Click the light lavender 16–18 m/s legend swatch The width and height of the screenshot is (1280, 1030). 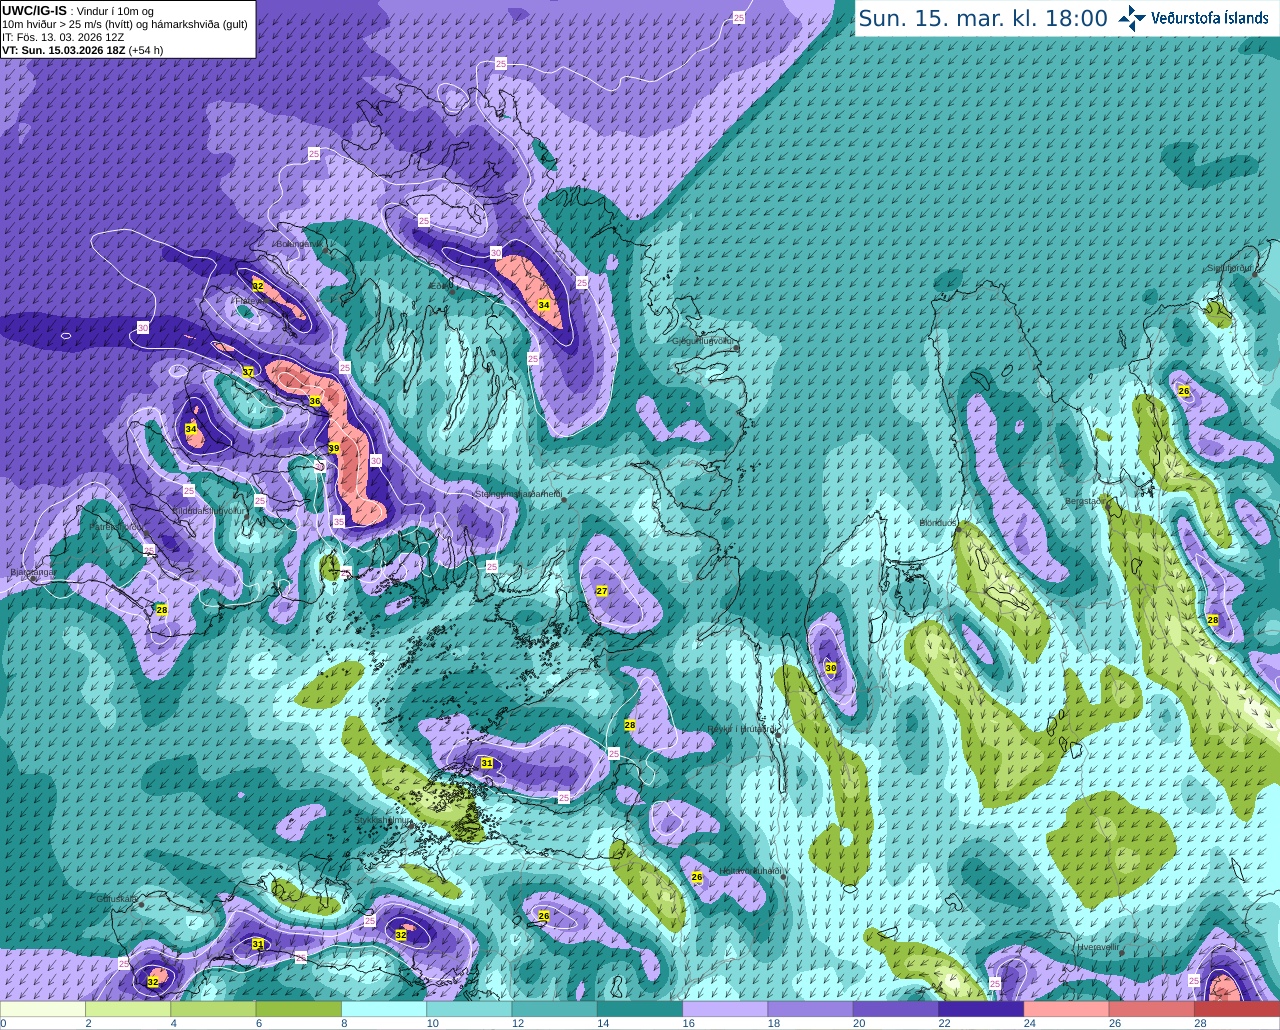tap(725, 1008)
